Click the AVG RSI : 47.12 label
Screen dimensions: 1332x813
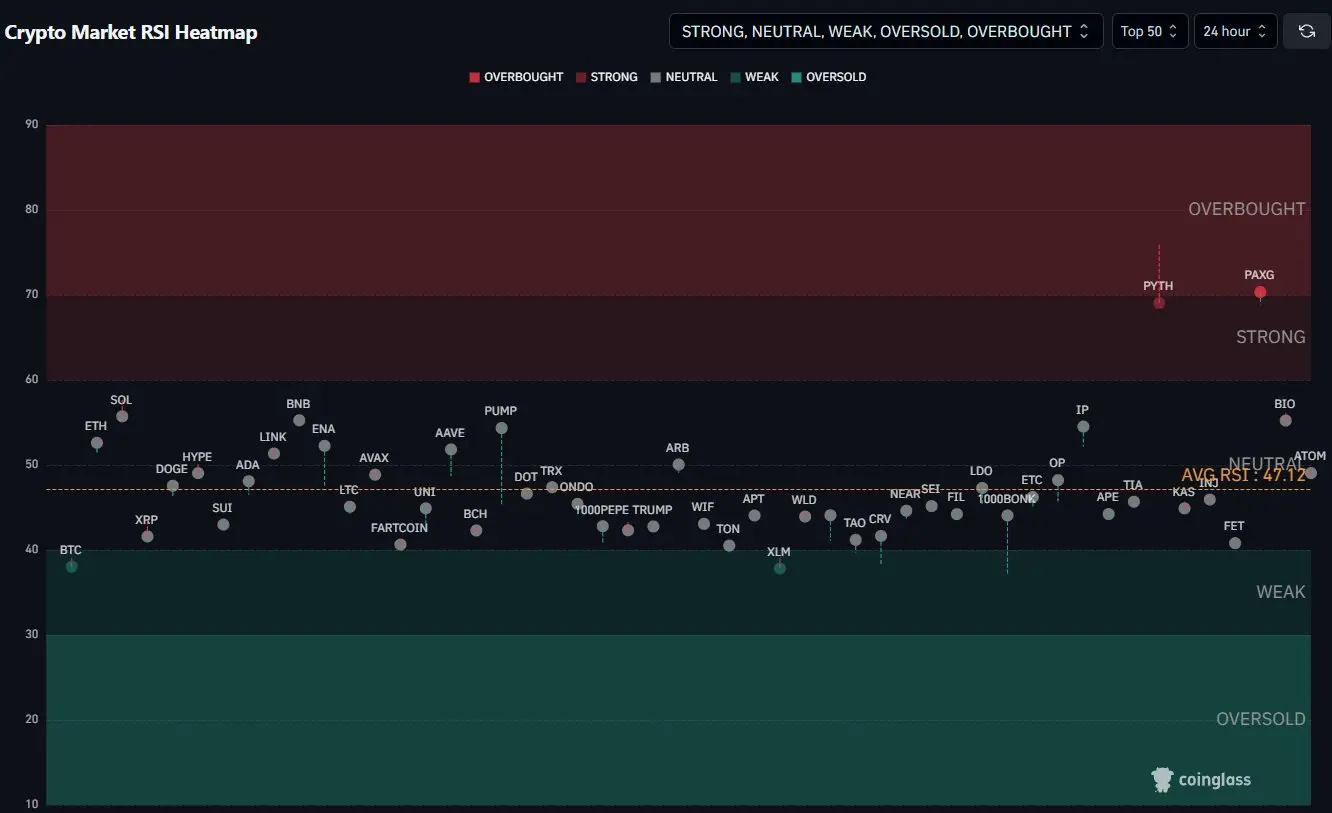point(1244,475)
